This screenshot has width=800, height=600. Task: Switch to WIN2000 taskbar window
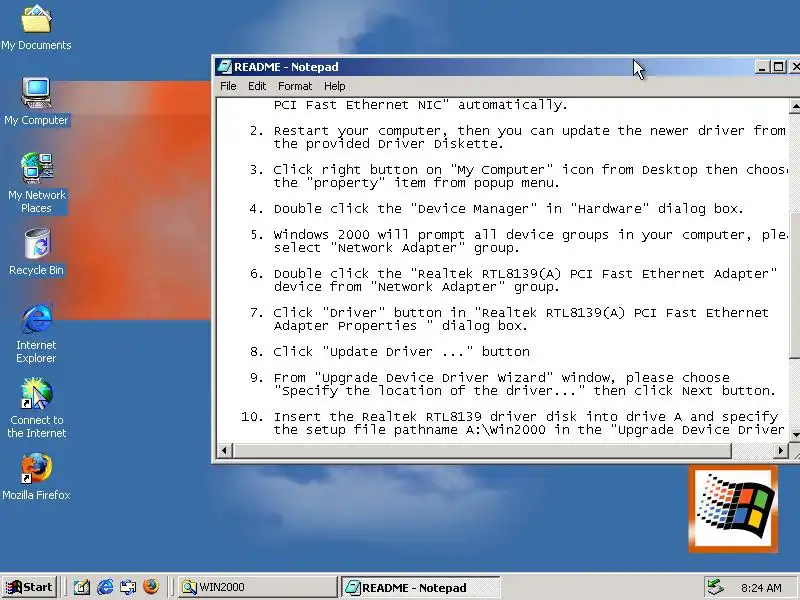coord(257,587)
